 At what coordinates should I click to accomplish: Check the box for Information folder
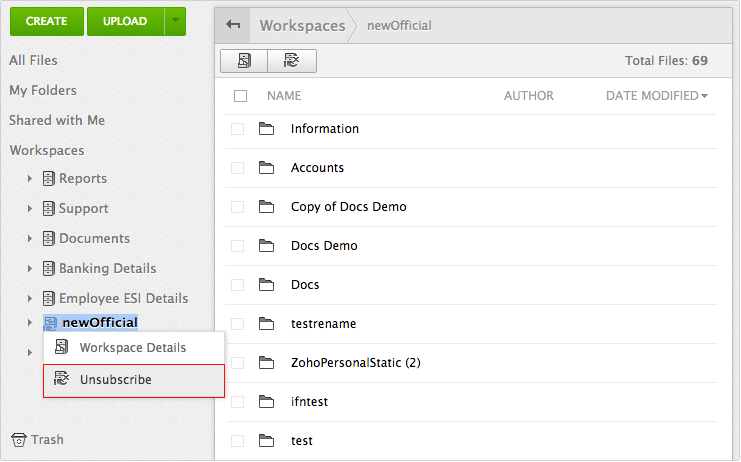point(237,129)
